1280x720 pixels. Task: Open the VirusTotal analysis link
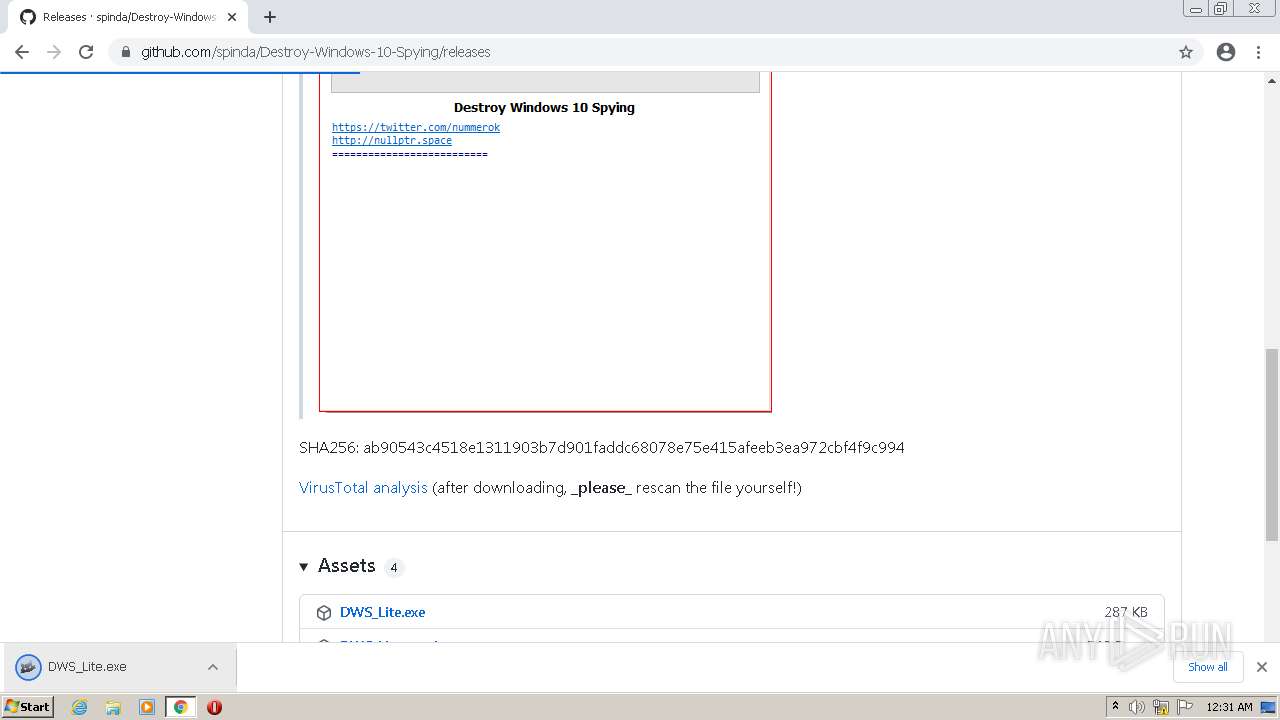click(x=363, y=488)
